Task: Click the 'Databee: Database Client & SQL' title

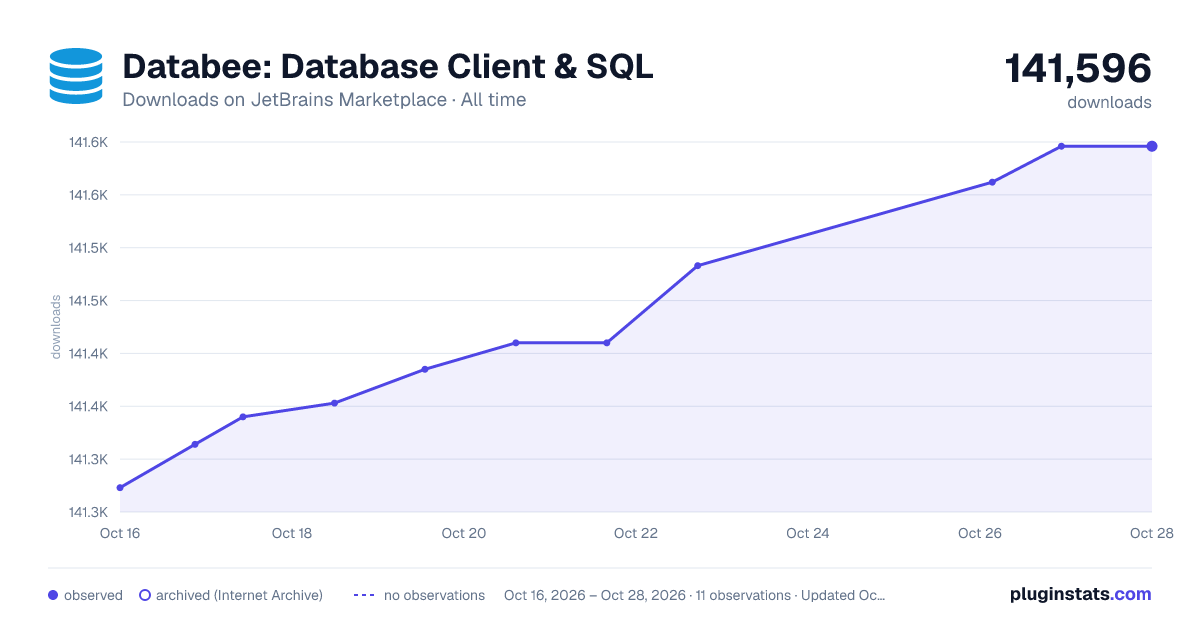Action: [388, 67]
